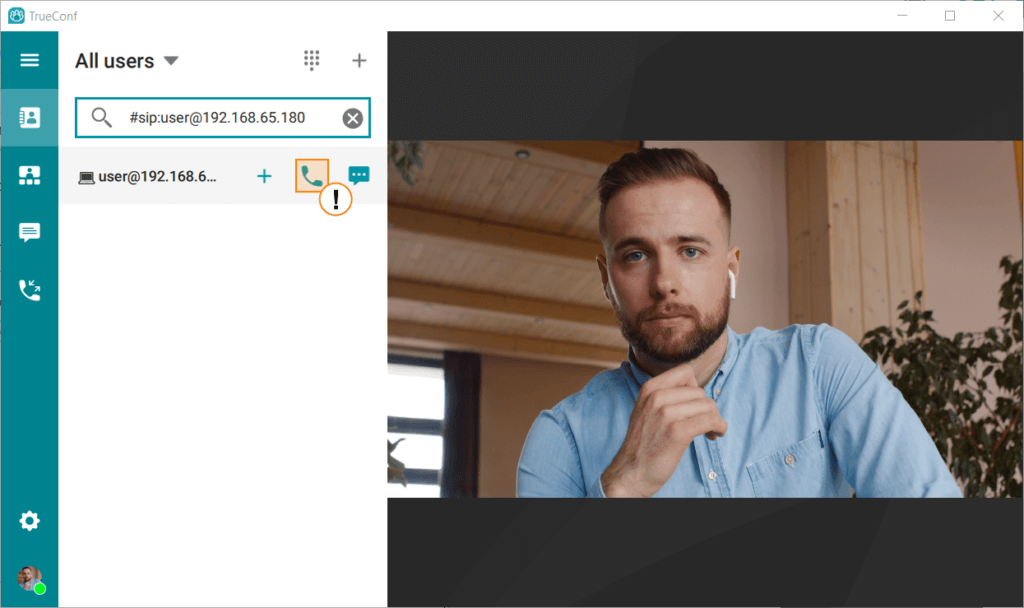Open your profile via the avatar thumbnail

coord(29,578)
